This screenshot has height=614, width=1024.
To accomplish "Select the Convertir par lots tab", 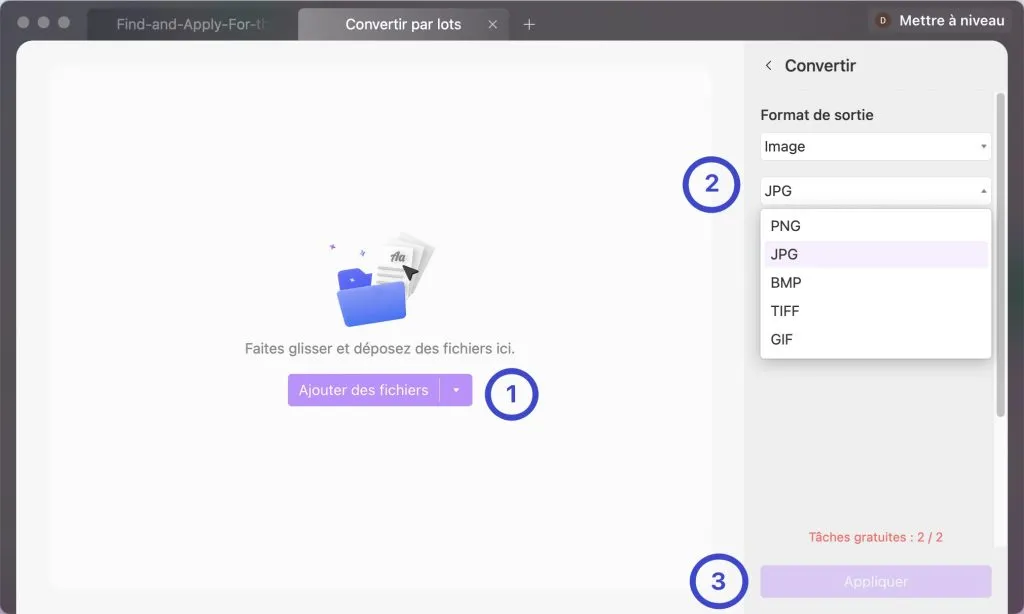I will pyautogui.click(x=400, y=24).
